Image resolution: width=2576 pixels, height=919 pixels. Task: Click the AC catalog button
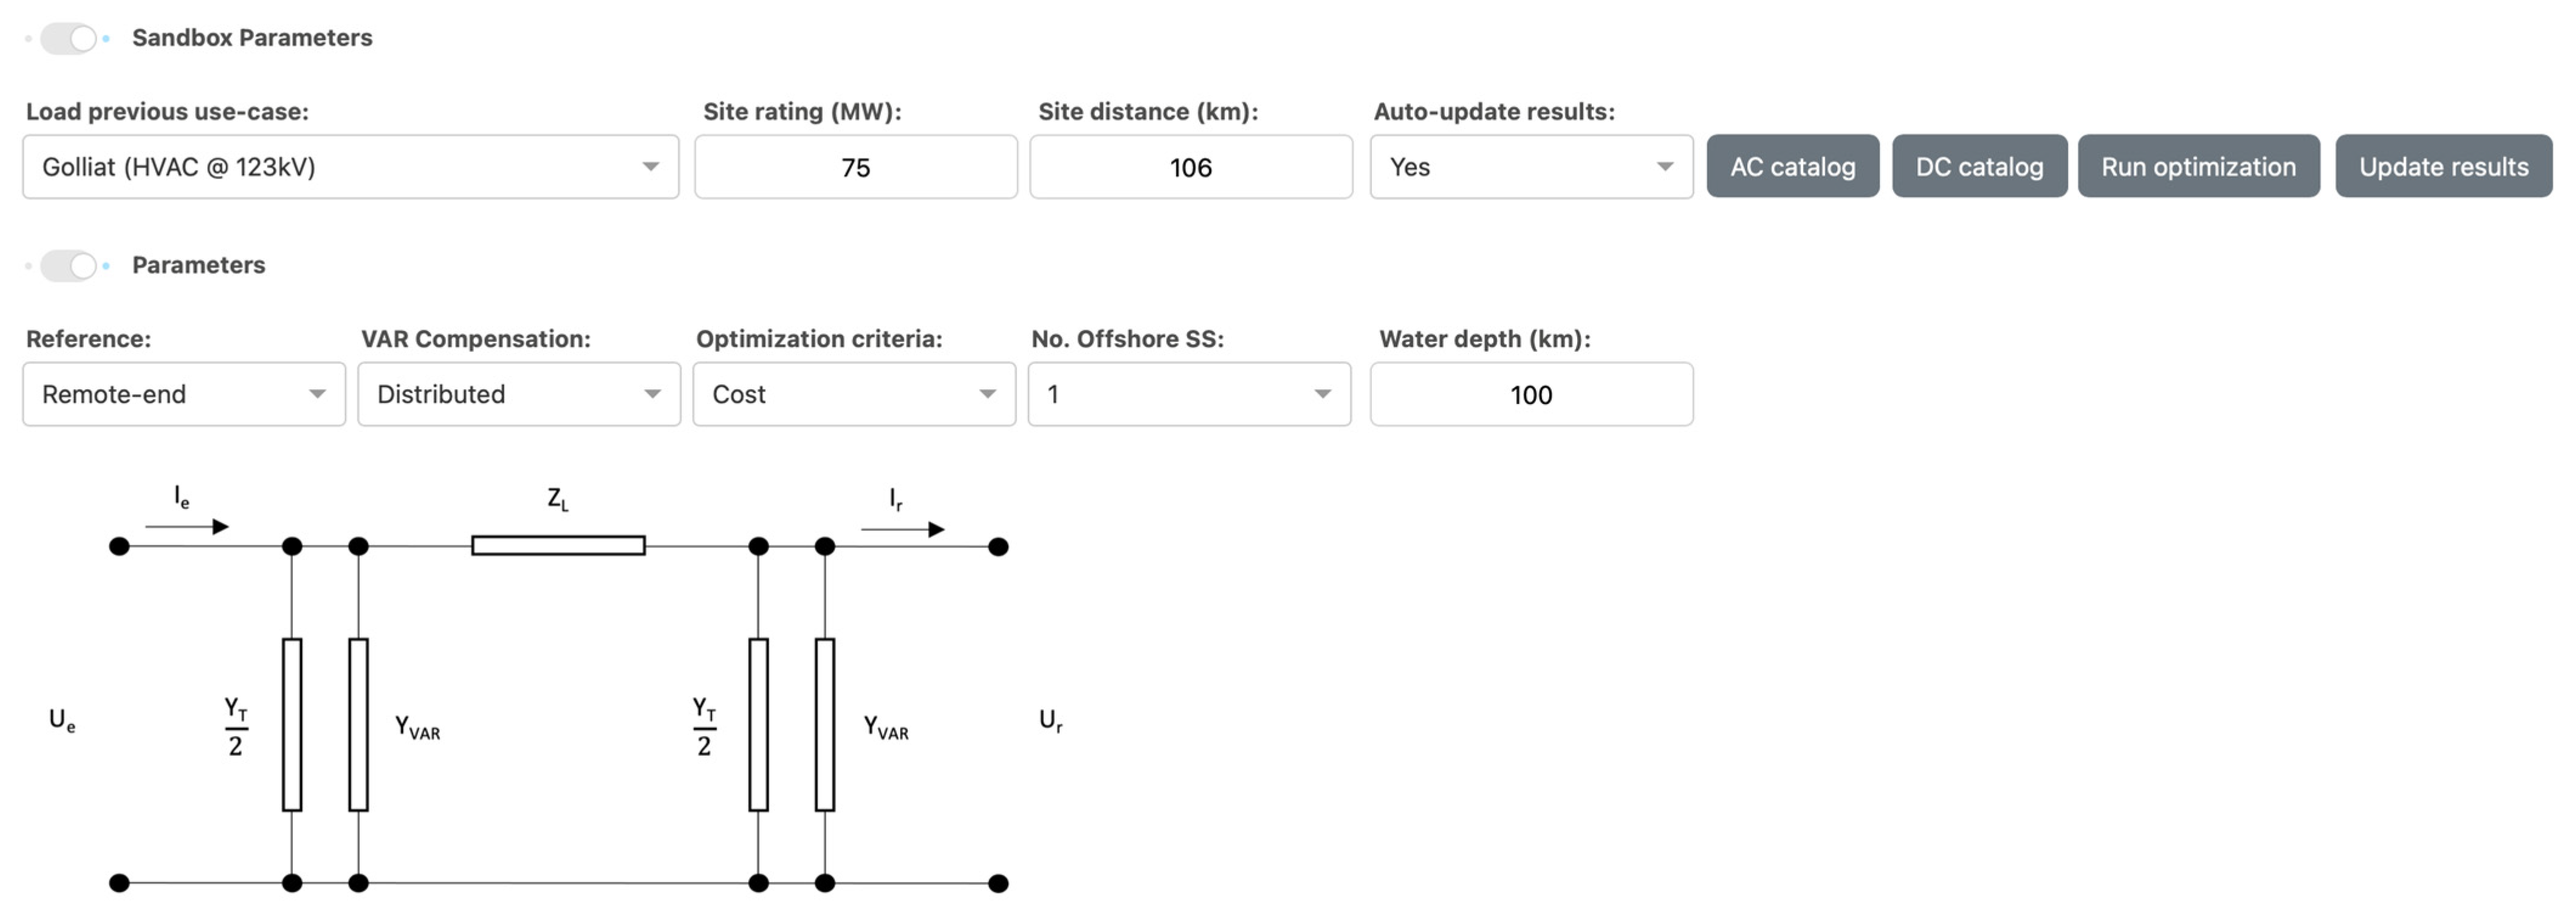(1793, 166)
